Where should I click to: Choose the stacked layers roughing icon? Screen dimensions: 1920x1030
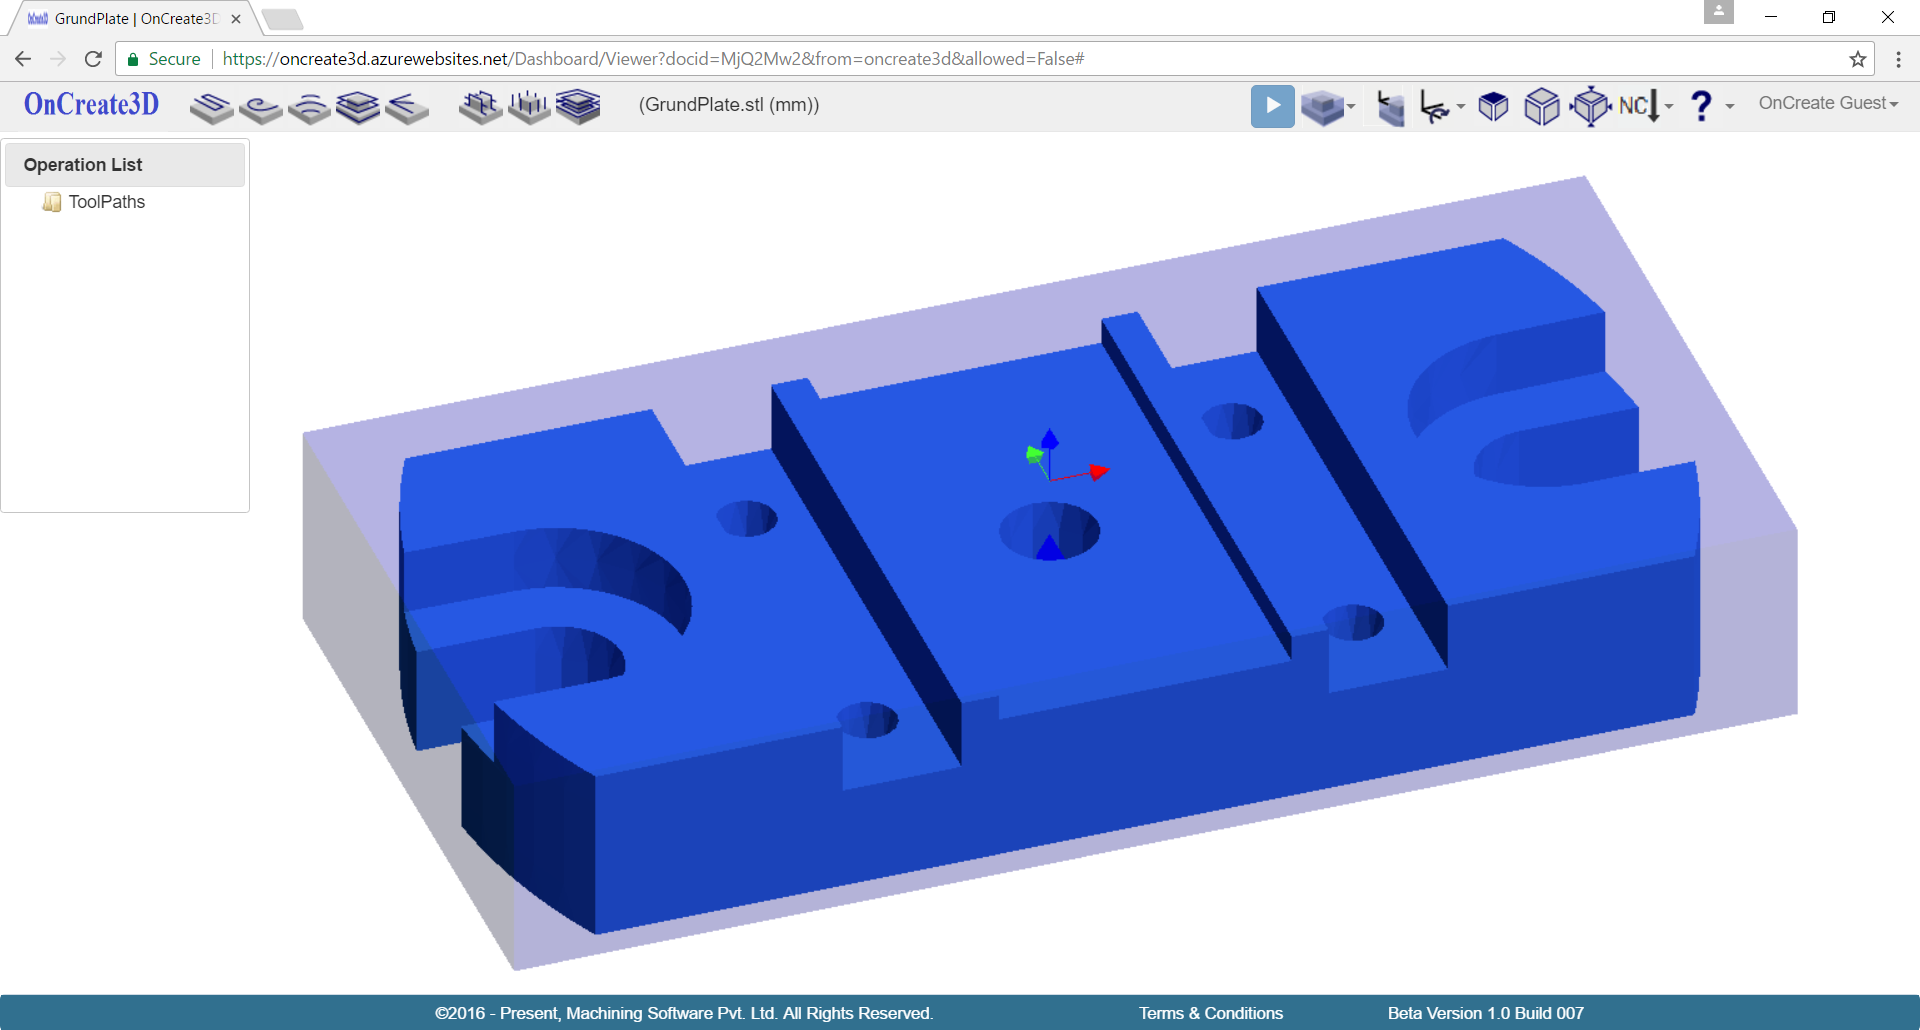coord(358,106)
